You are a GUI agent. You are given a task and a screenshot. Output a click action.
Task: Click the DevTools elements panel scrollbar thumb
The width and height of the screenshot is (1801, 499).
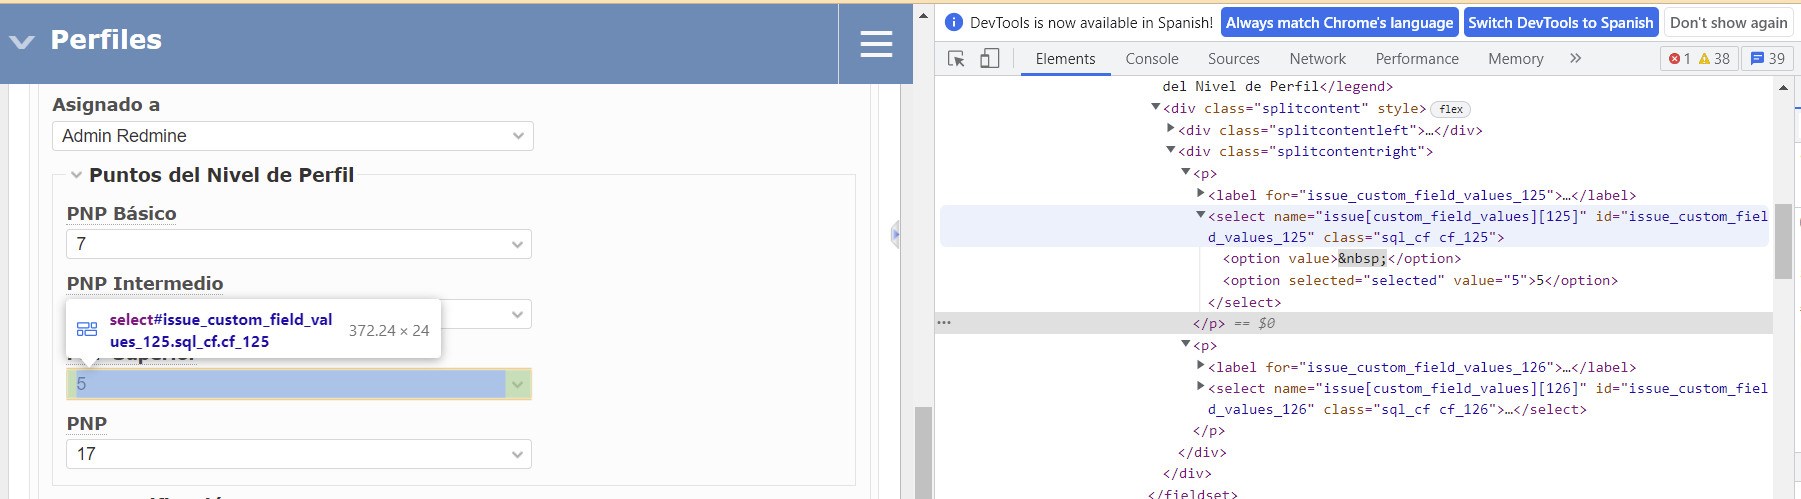pyautogui.click(x=1783, y=241)
